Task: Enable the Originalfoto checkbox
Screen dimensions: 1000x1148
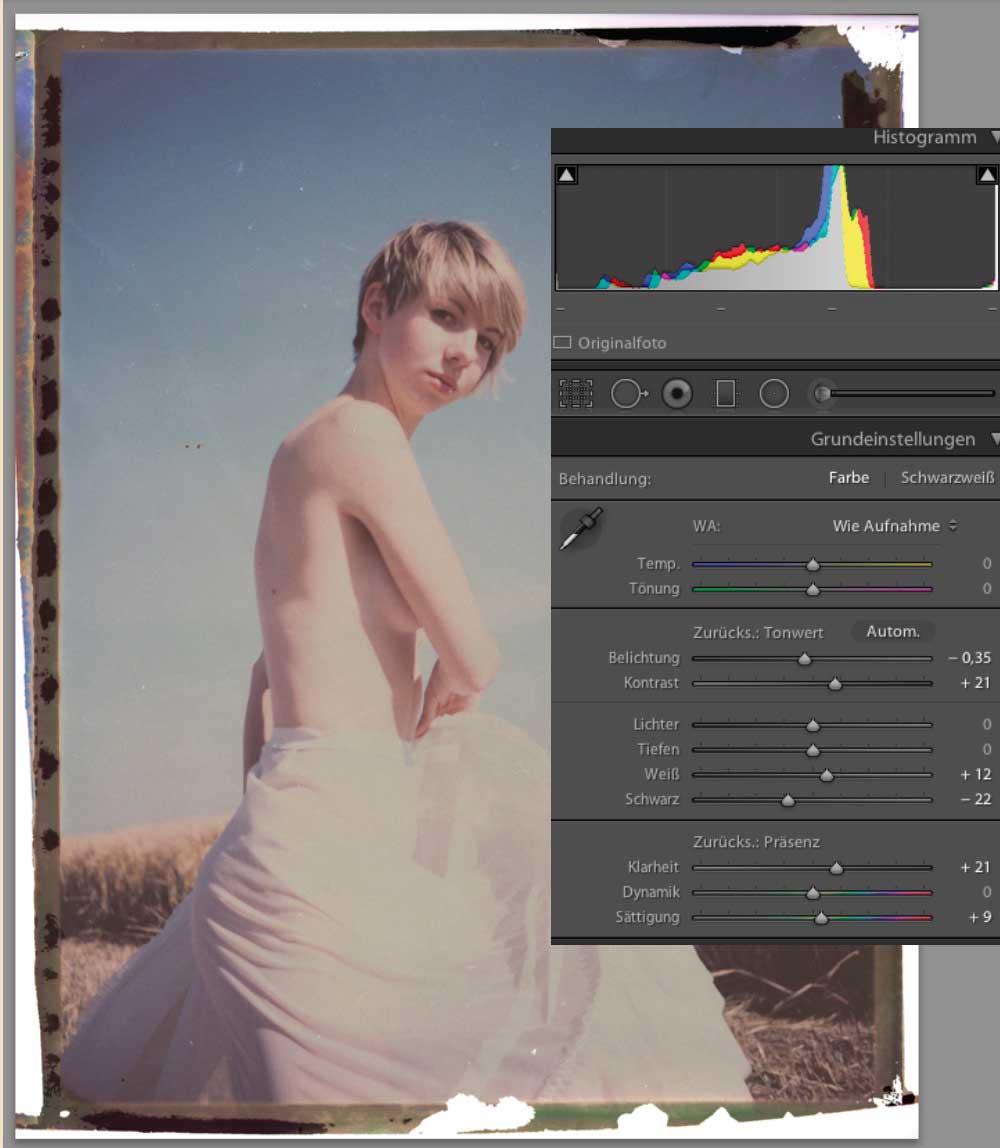Action: click(x=563, y=343)
